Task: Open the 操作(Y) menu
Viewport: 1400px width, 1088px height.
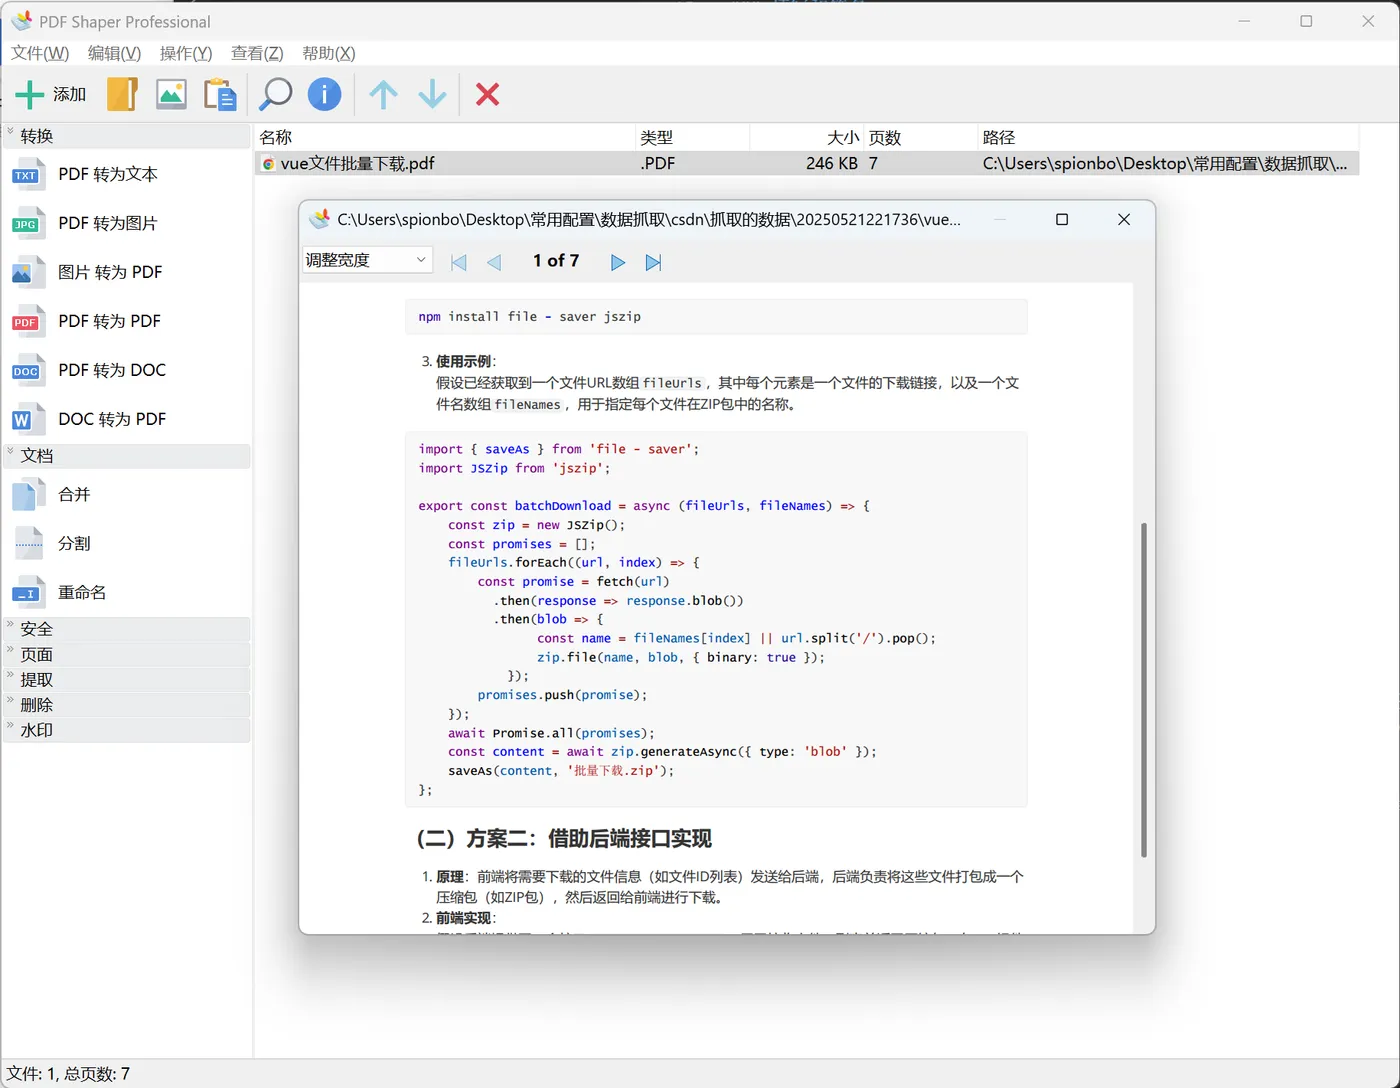Action: coord(186,53)
